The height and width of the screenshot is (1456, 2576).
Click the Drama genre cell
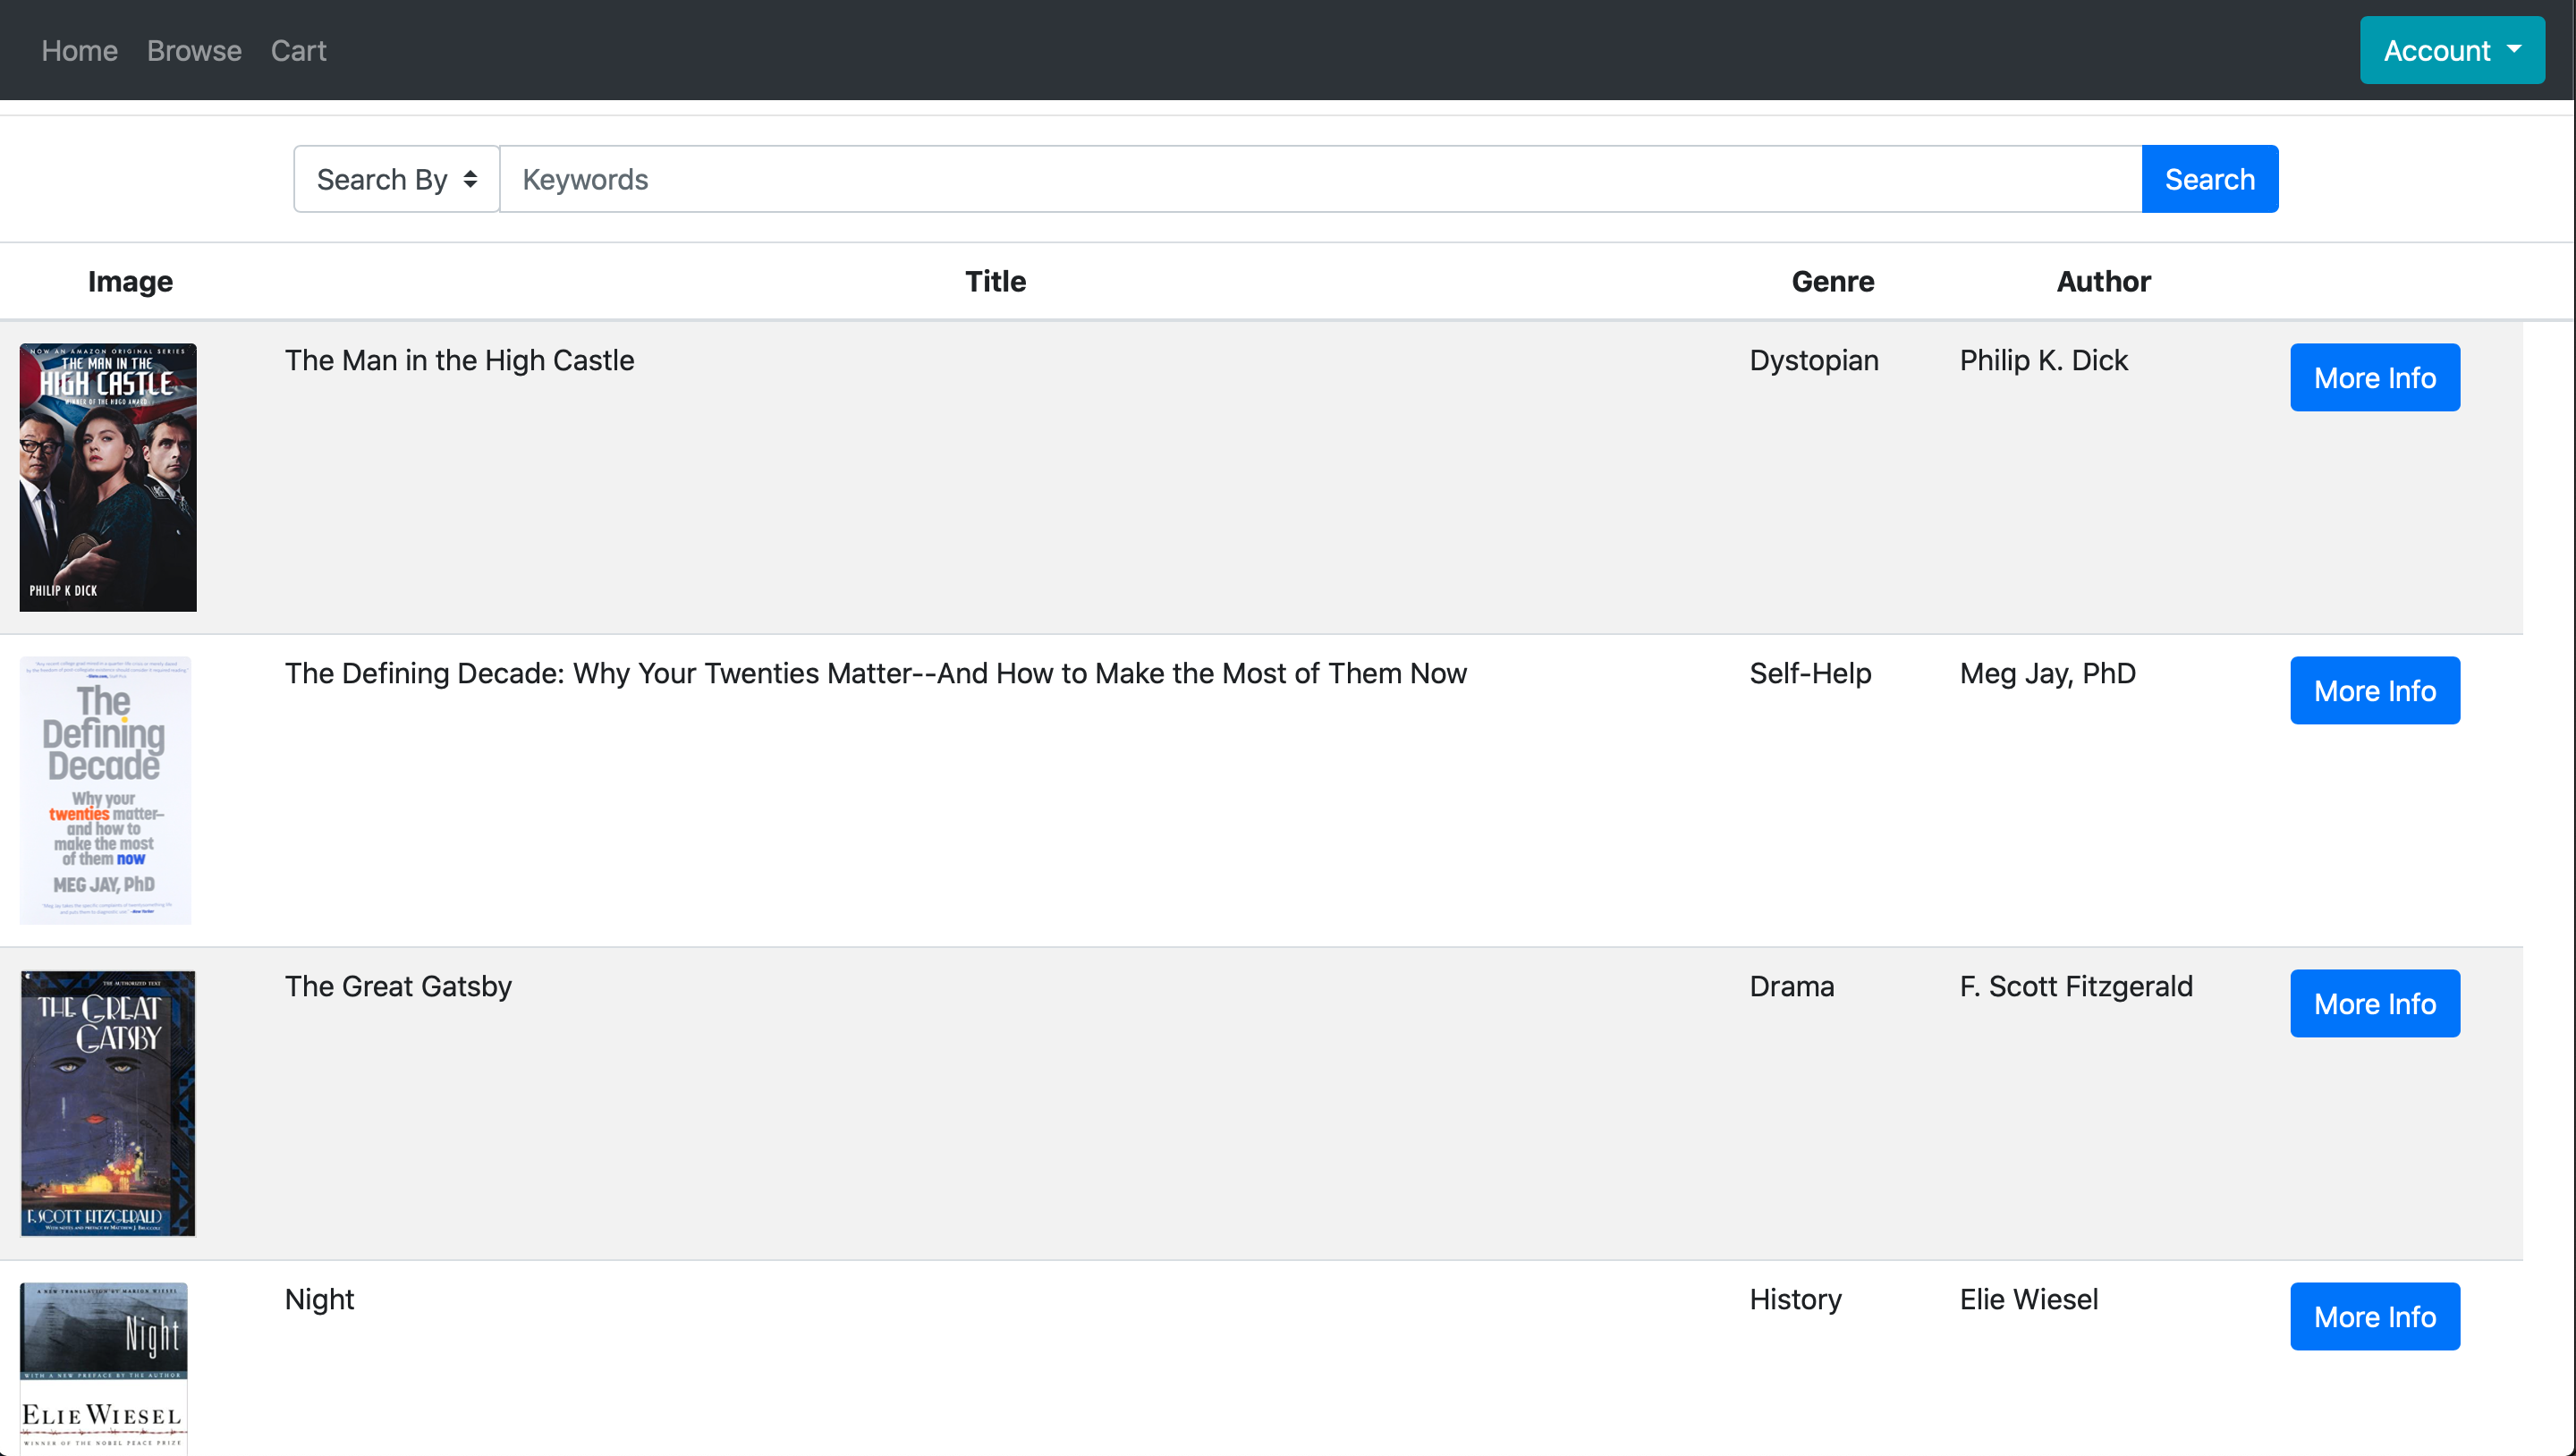1791,986
